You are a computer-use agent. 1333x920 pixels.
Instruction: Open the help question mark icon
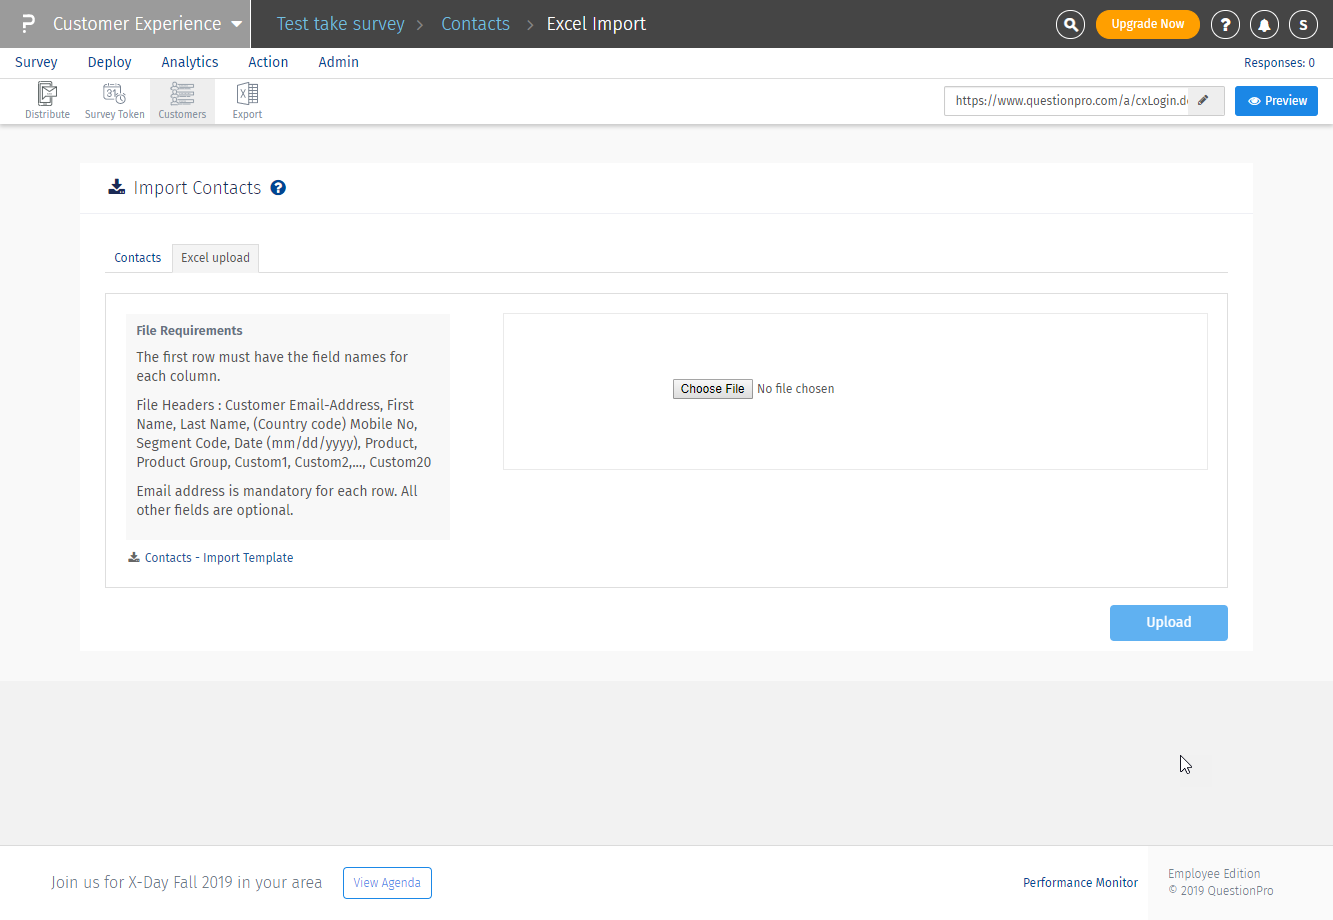1225,24
